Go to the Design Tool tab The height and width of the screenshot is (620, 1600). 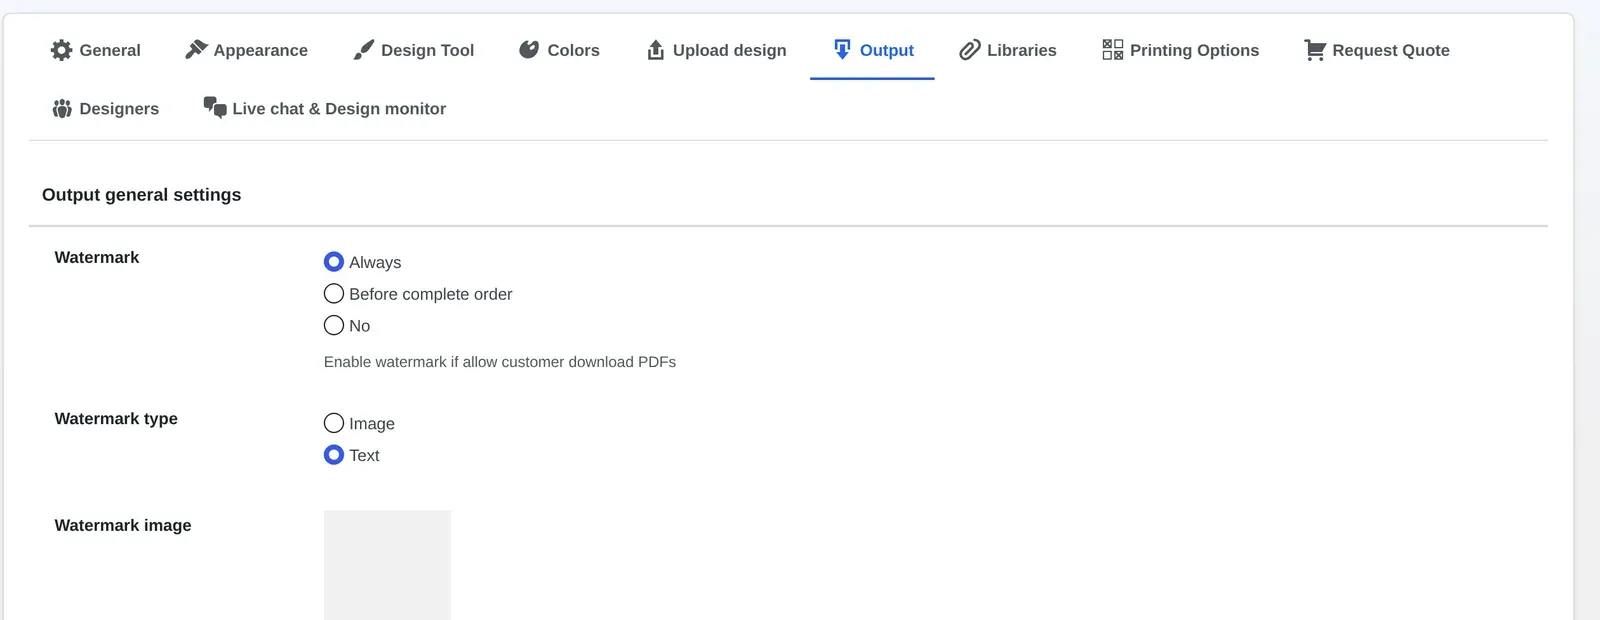click(414, 50)
